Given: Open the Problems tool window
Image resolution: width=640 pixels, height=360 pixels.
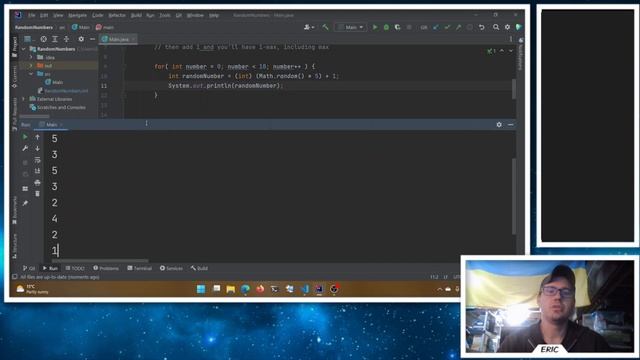Looking at the screenshot, I should coord(106,269).
